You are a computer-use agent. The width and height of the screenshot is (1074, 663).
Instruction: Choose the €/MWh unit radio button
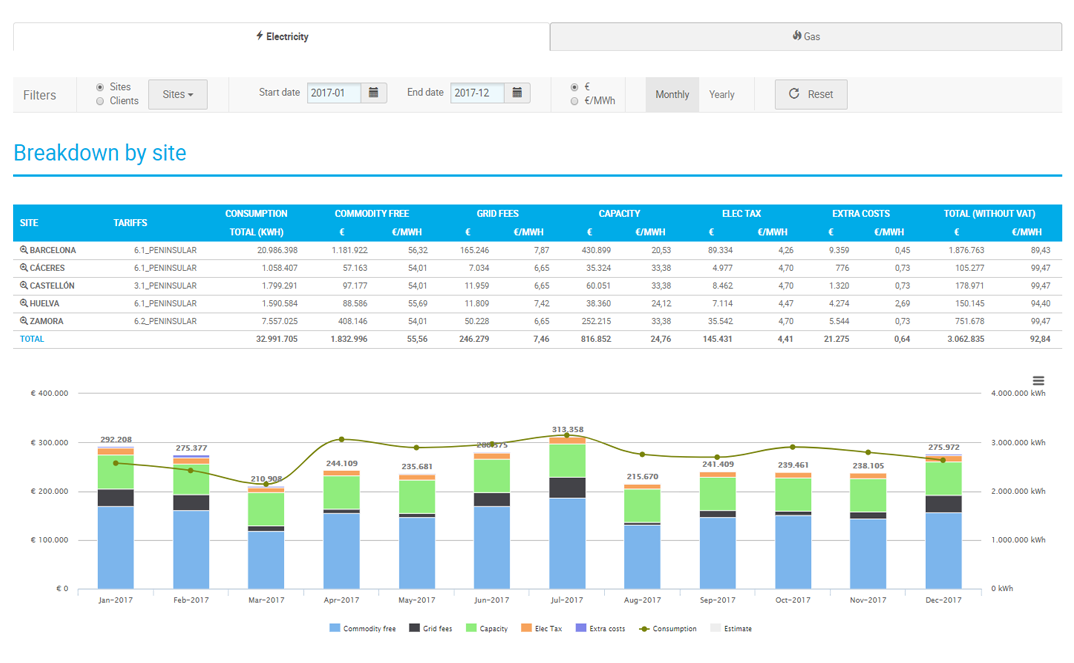click(573, 101)
